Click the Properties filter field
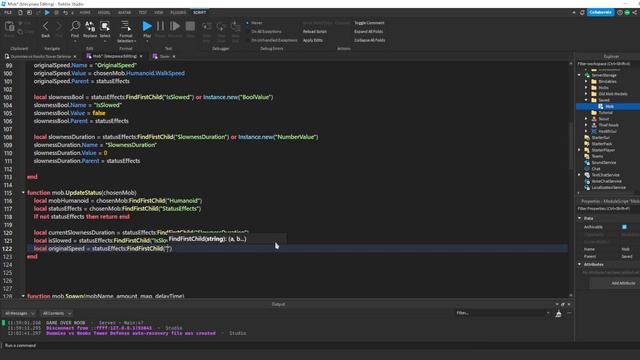Image resolution: width=640 pixels, height=360 pixels. (608, 209)
